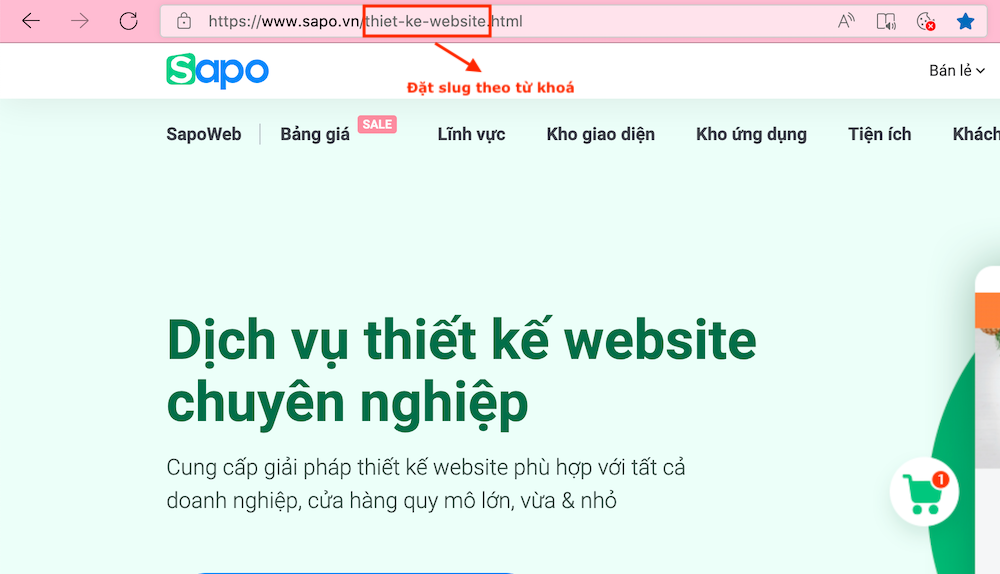The width and height of the screenshot is (1000, 574).
Task: Click the subtitle starting Cung cấp giải pháp
Action: [426, 467]
